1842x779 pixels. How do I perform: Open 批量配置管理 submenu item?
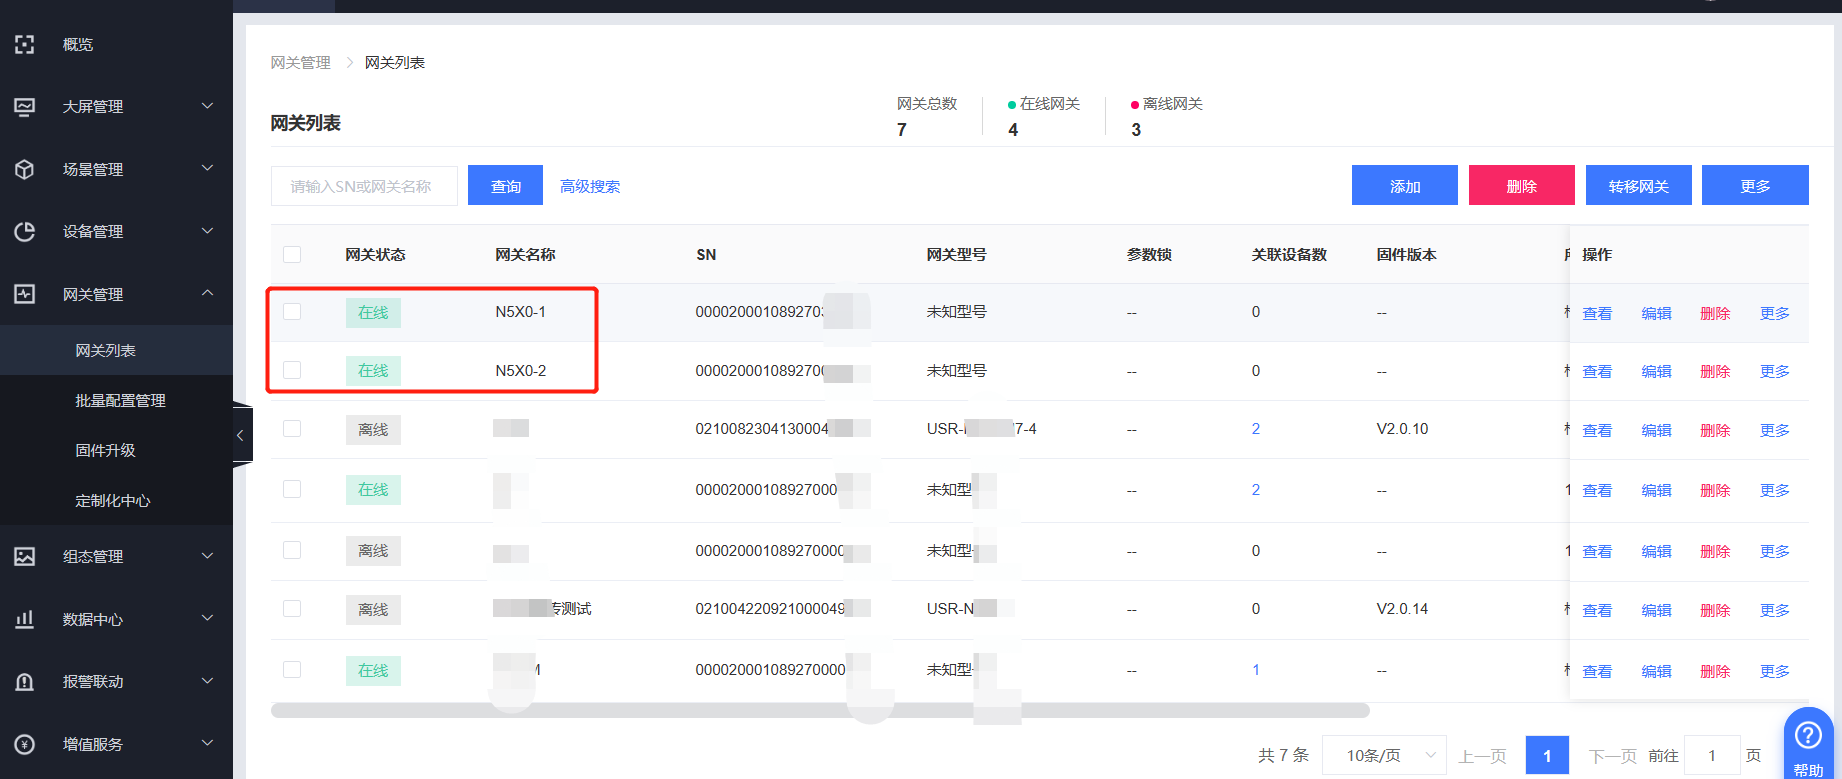[120, 400]
